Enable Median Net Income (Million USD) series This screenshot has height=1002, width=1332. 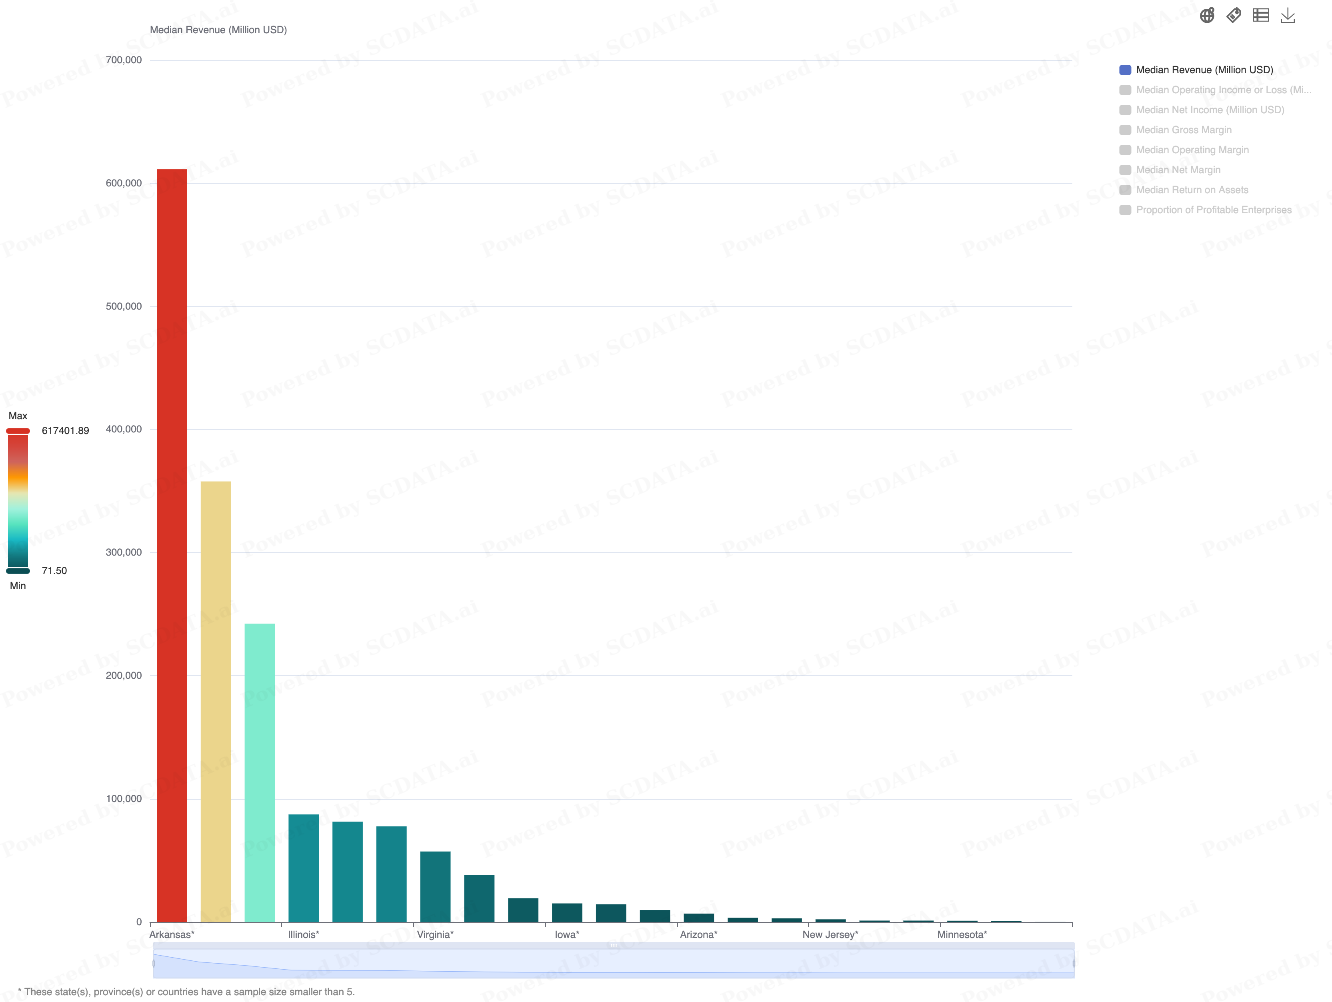[x=1202, y=110]
